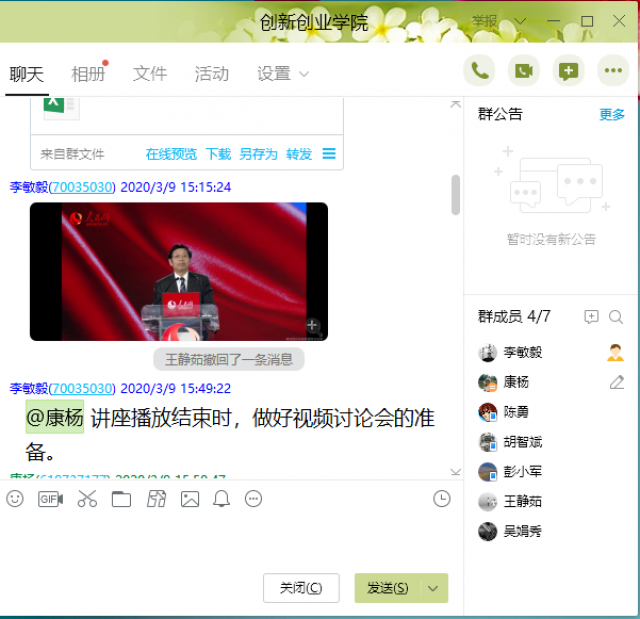Click the 在线预览 link

171,154
